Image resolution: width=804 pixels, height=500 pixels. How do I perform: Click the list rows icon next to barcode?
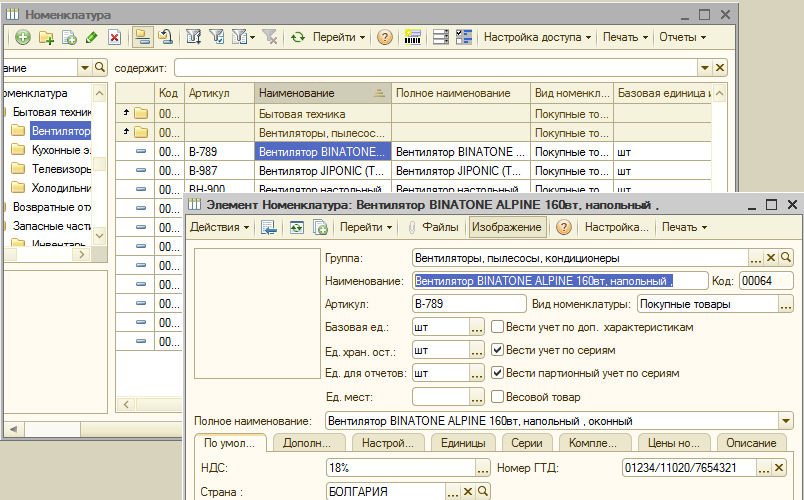[440, 37]
